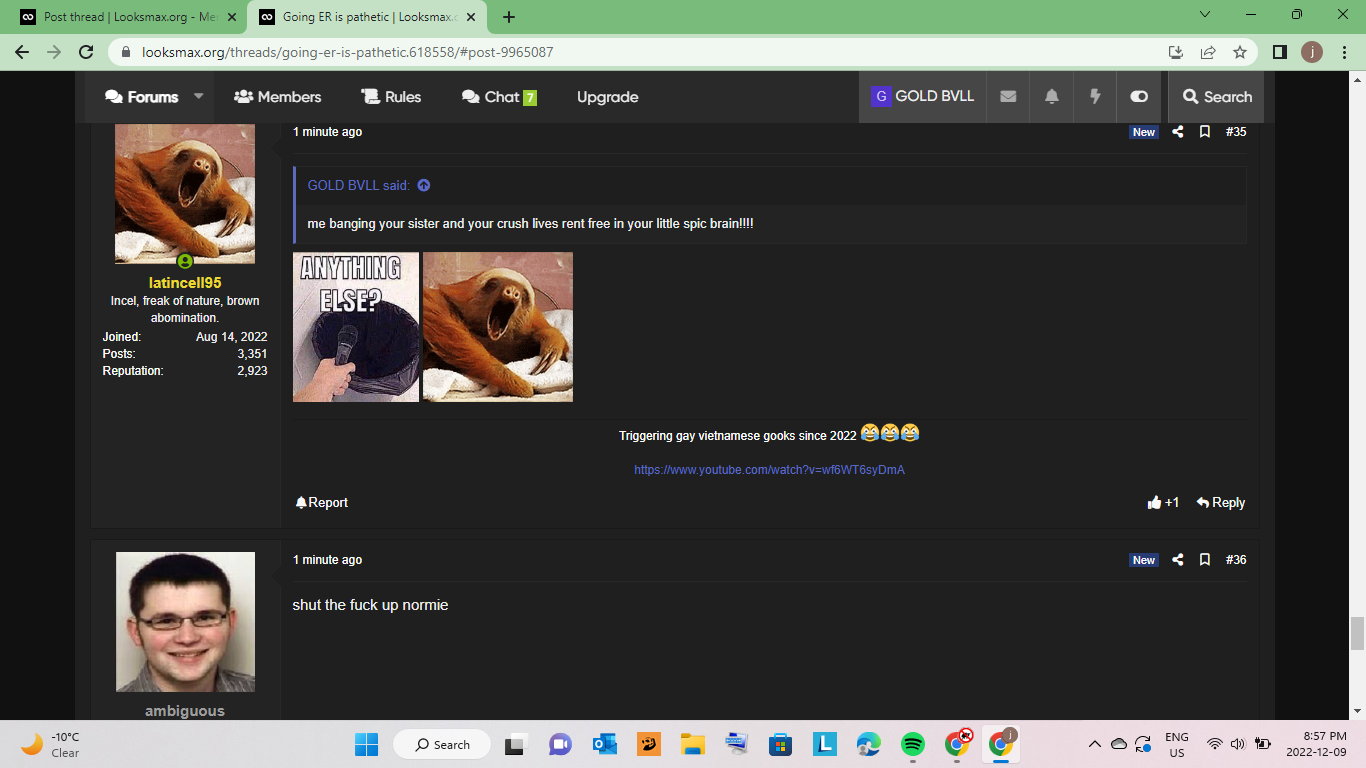Screen dimensions: 1366x768
Task: Click the page vertical scrollbar thumb
Action: (1357, 634)
